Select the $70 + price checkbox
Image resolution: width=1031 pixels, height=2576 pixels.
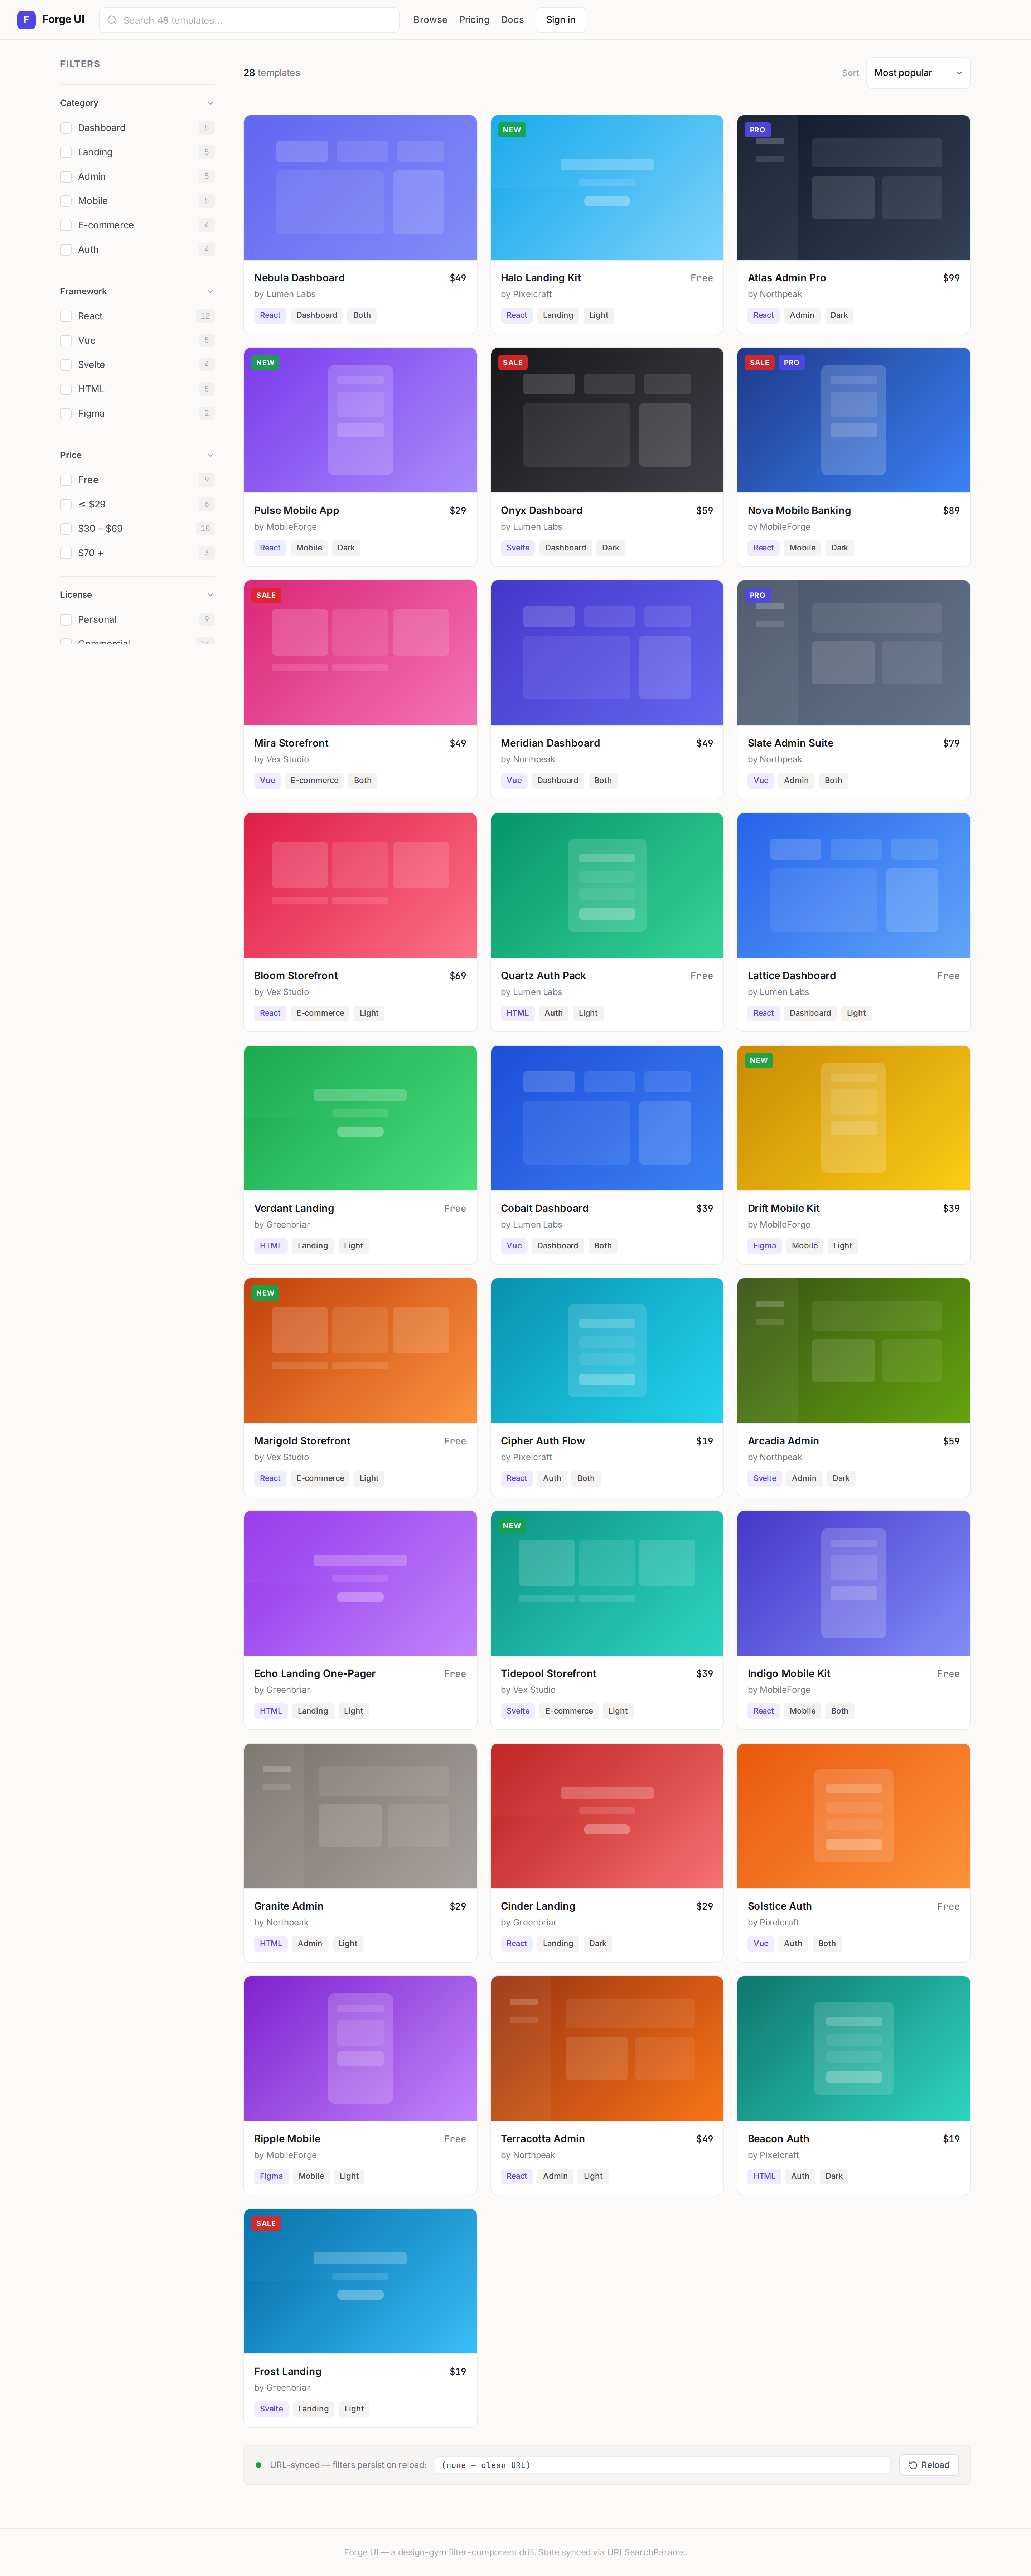pyautogui.click(x=66, y=553)
